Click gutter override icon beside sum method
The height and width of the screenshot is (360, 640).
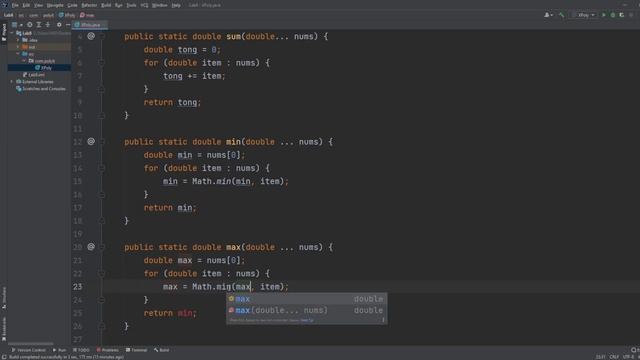point(91,36)
